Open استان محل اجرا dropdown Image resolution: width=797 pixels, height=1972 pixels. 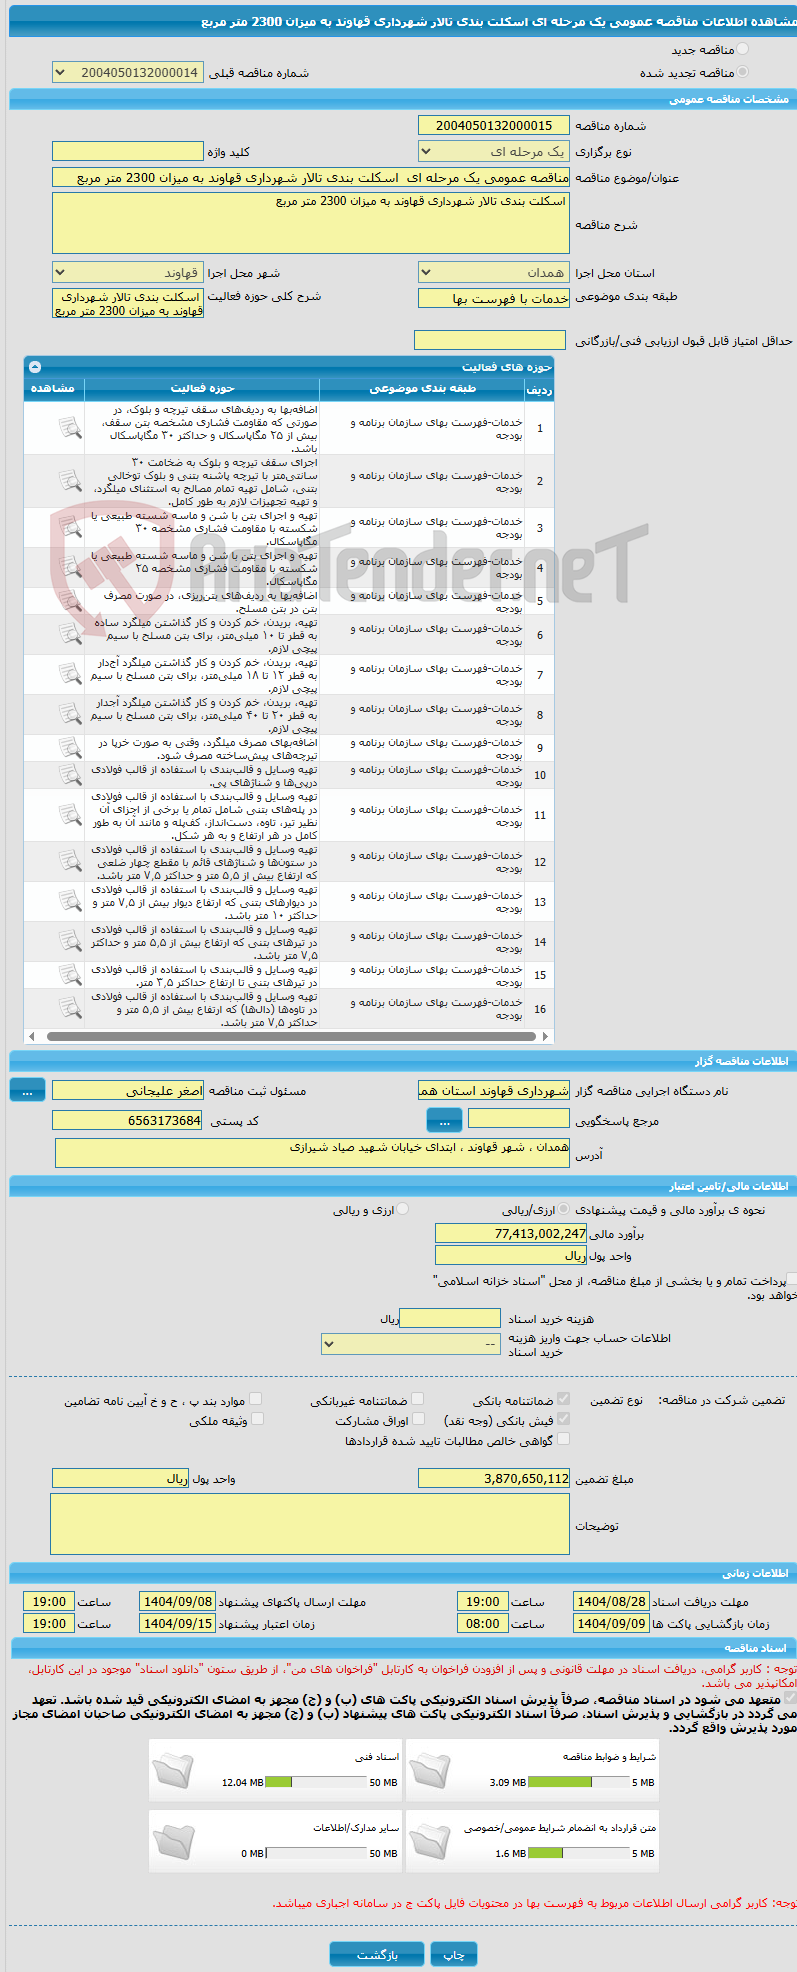coord(494,272)
